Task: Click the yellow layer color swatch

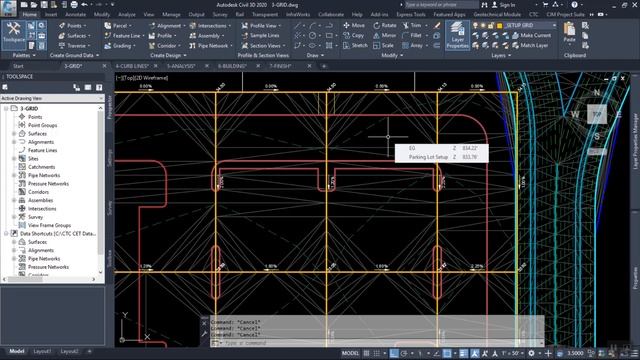Action: pos(499,25)
